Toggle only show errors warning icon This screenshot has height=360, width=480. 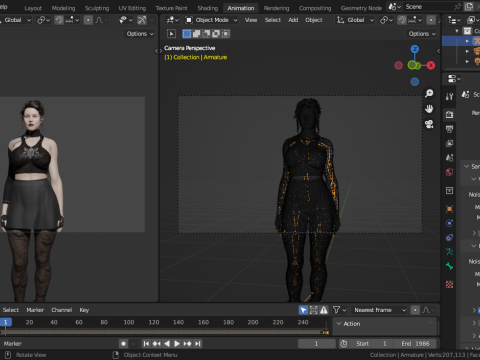324,310
